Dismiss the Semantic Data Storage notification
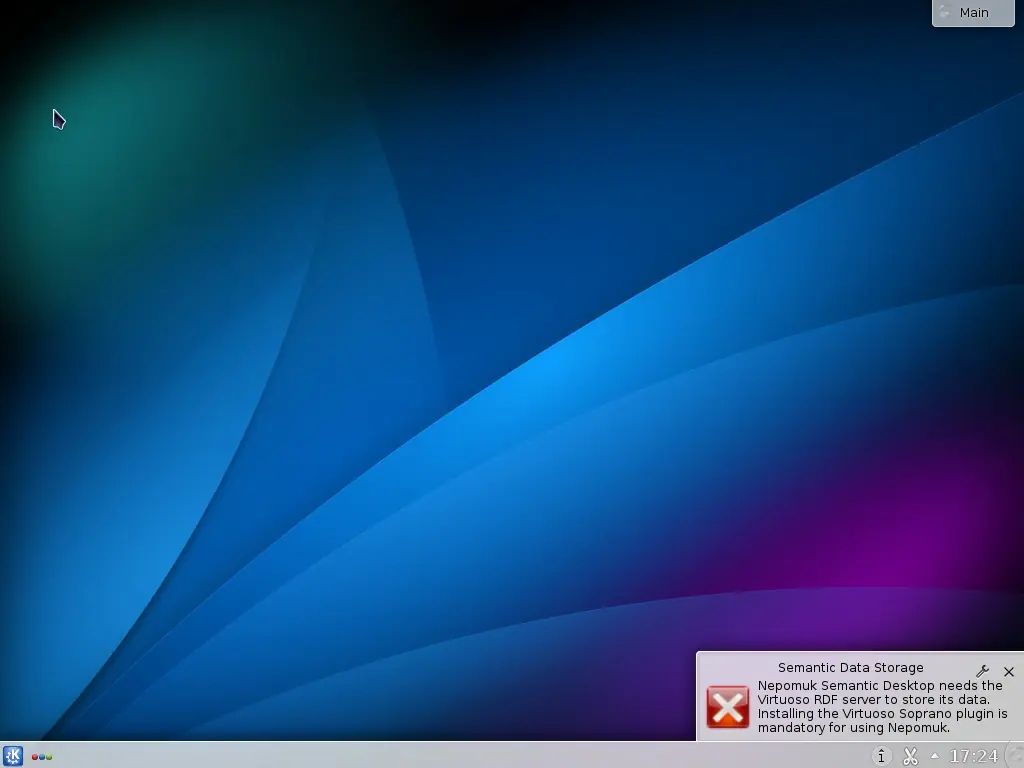Image resolution: width=1024 pixels, height=768 pixels. click(x=1009, y=671)
